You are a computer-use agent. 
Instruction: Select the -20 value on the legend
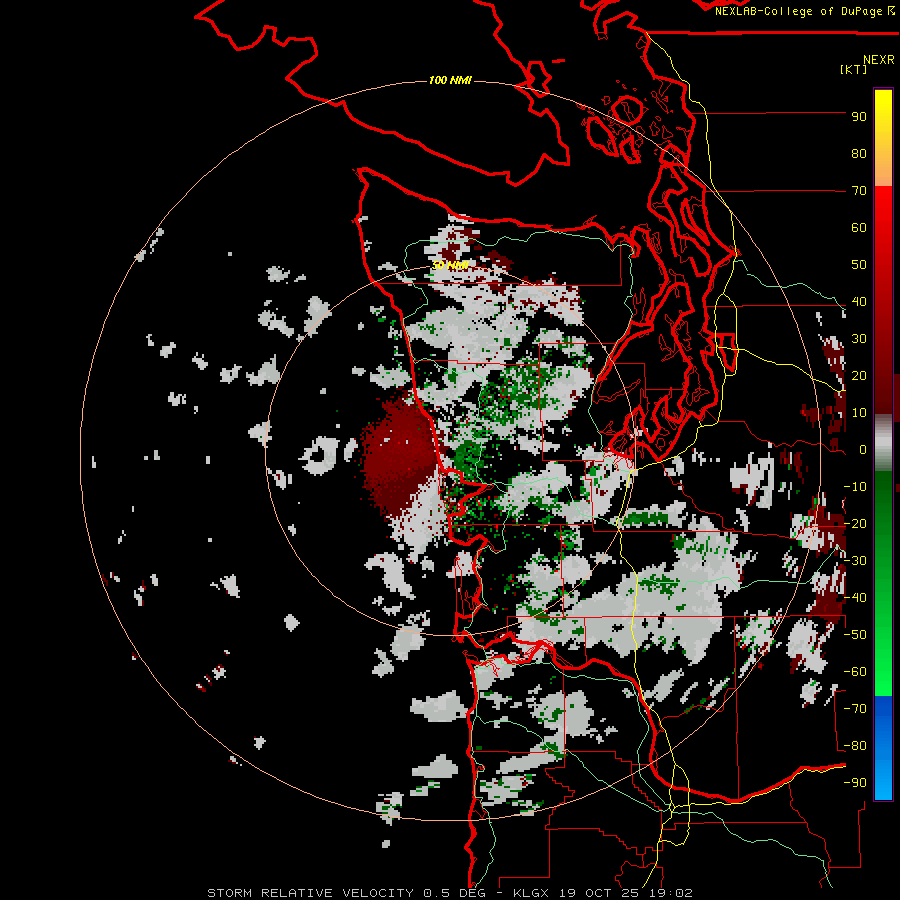(855, 524)
